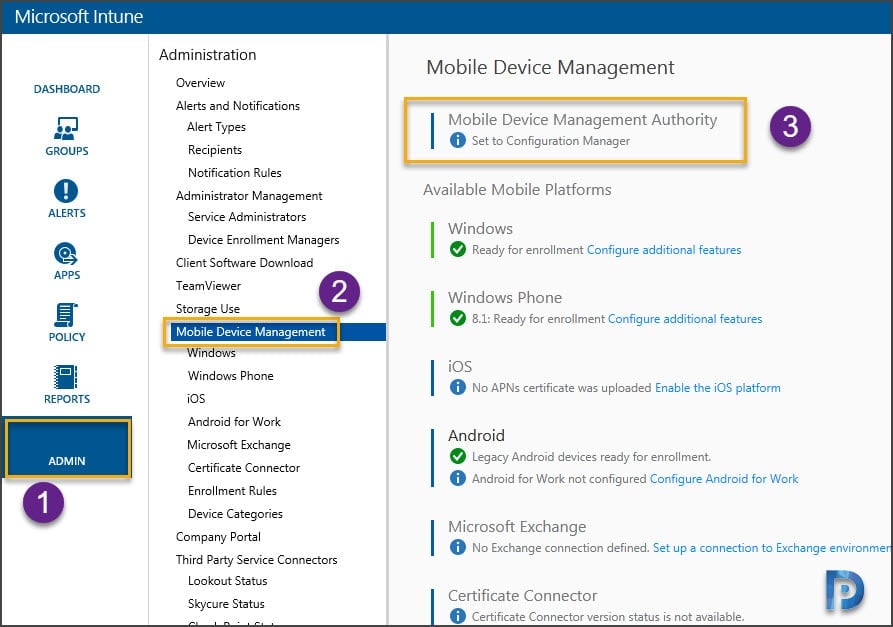Select the Admin workspace tab
893x627 pixels.
click(x=68, y=448)
